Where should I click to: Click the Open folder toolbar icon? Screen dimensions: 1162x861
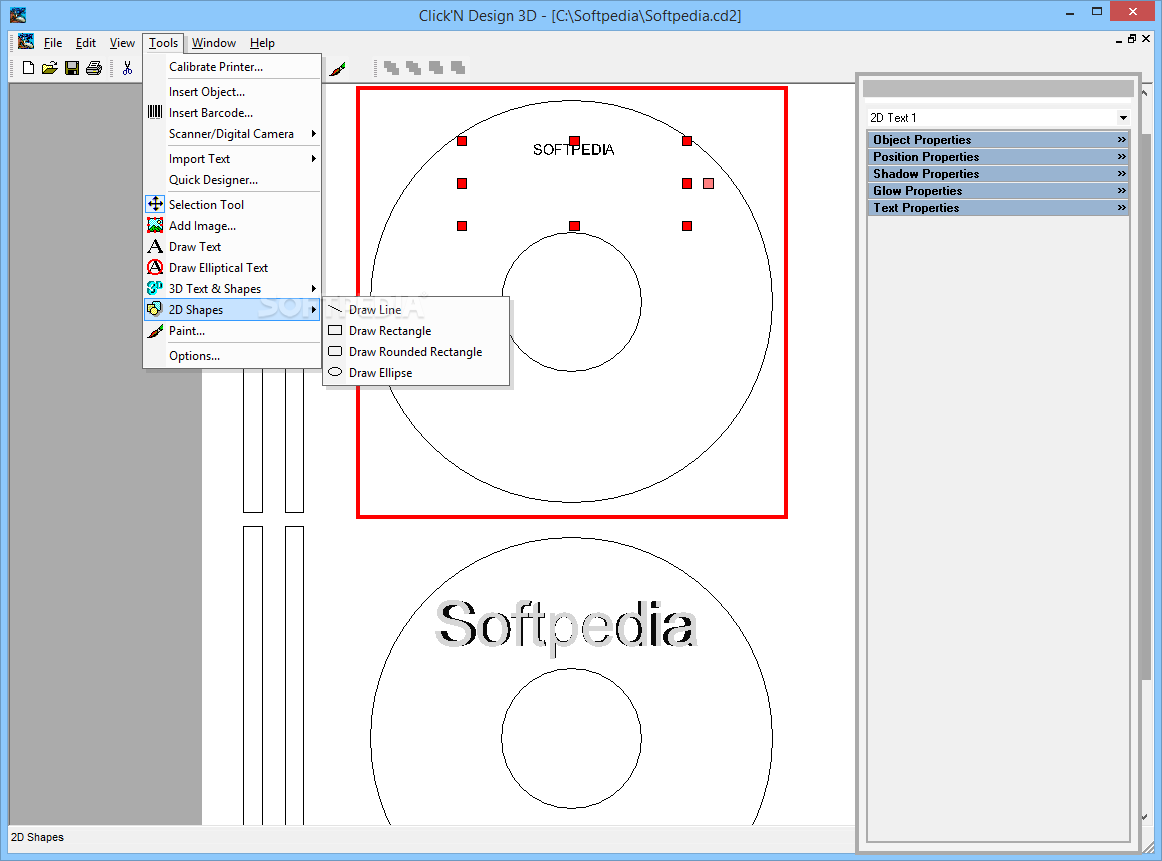pyautogui.click(x=50, y=68)
